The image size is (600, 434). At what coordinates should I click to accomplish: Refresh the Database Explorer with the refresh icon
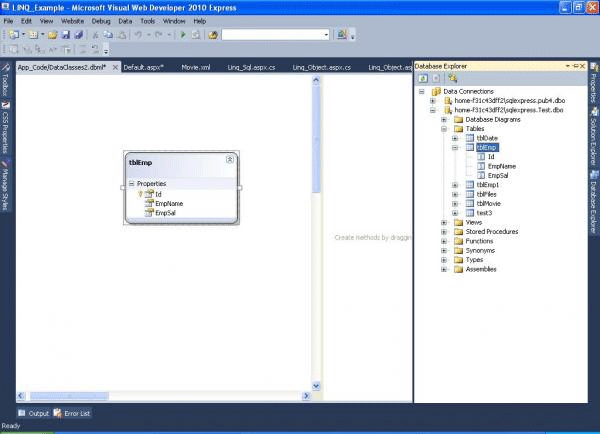pos(423,78)
